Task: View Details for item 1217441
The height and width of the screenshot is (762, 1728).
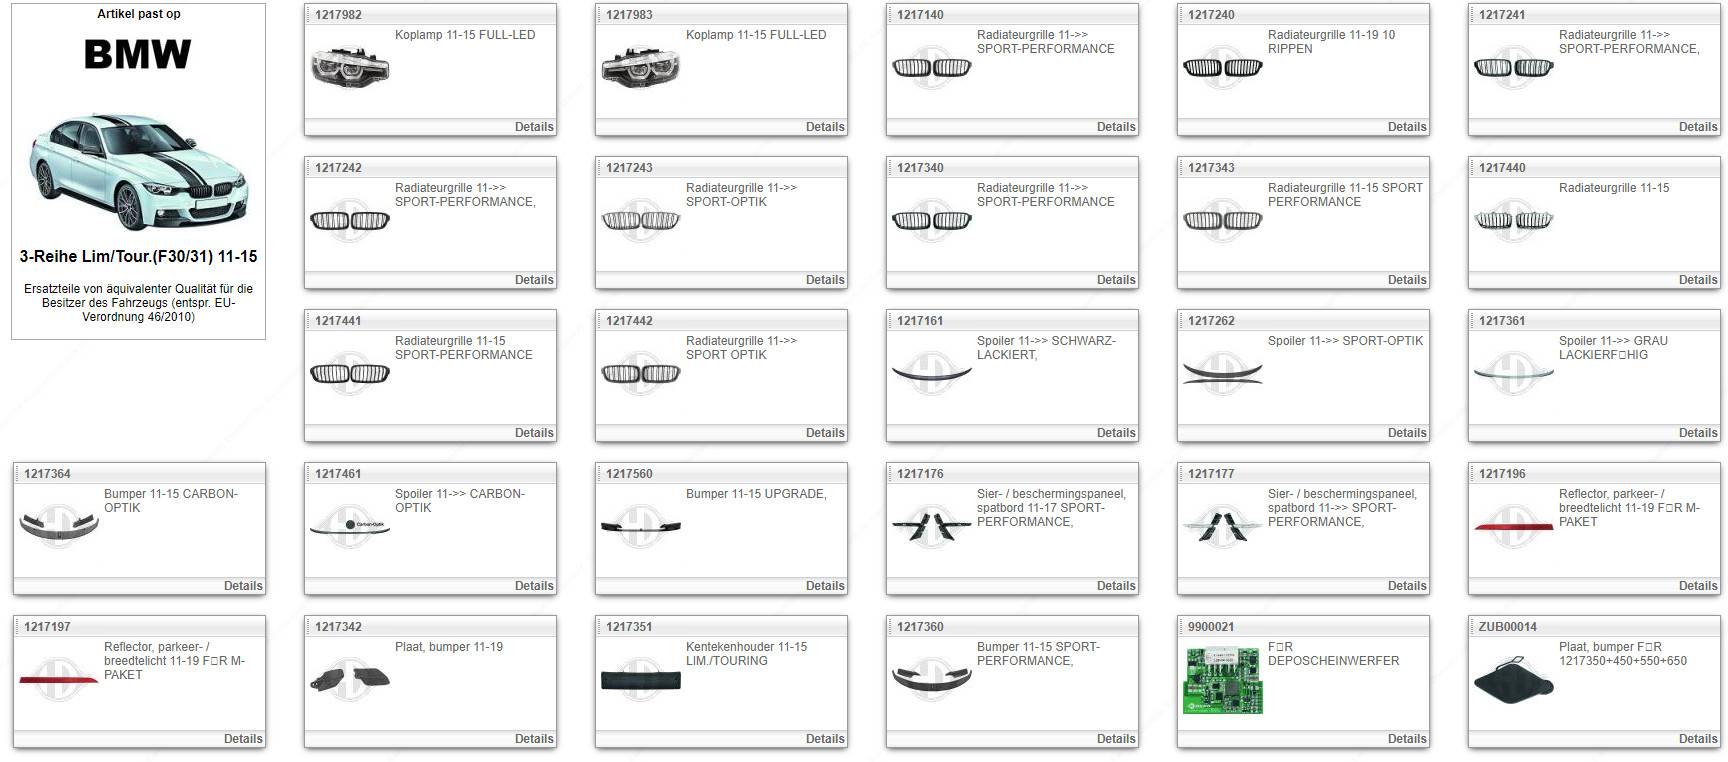Action: tap(534, 433)
